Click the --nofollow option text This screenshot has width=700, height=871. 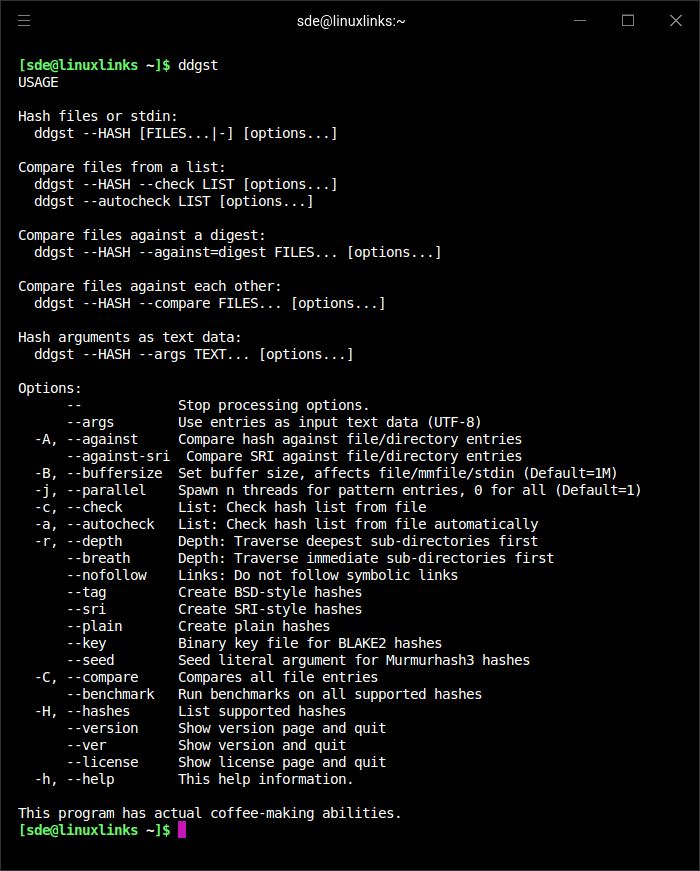pos(106,575)
